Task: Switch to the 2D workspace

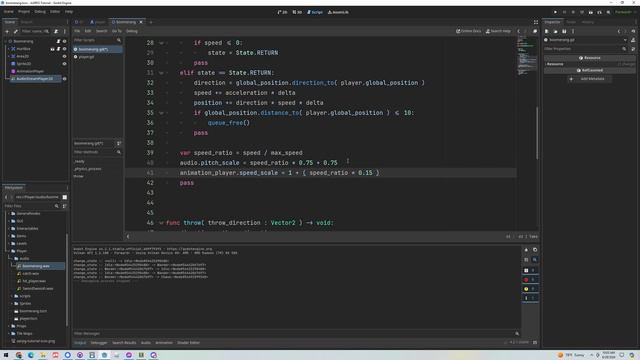Action: tap(282, 12)
